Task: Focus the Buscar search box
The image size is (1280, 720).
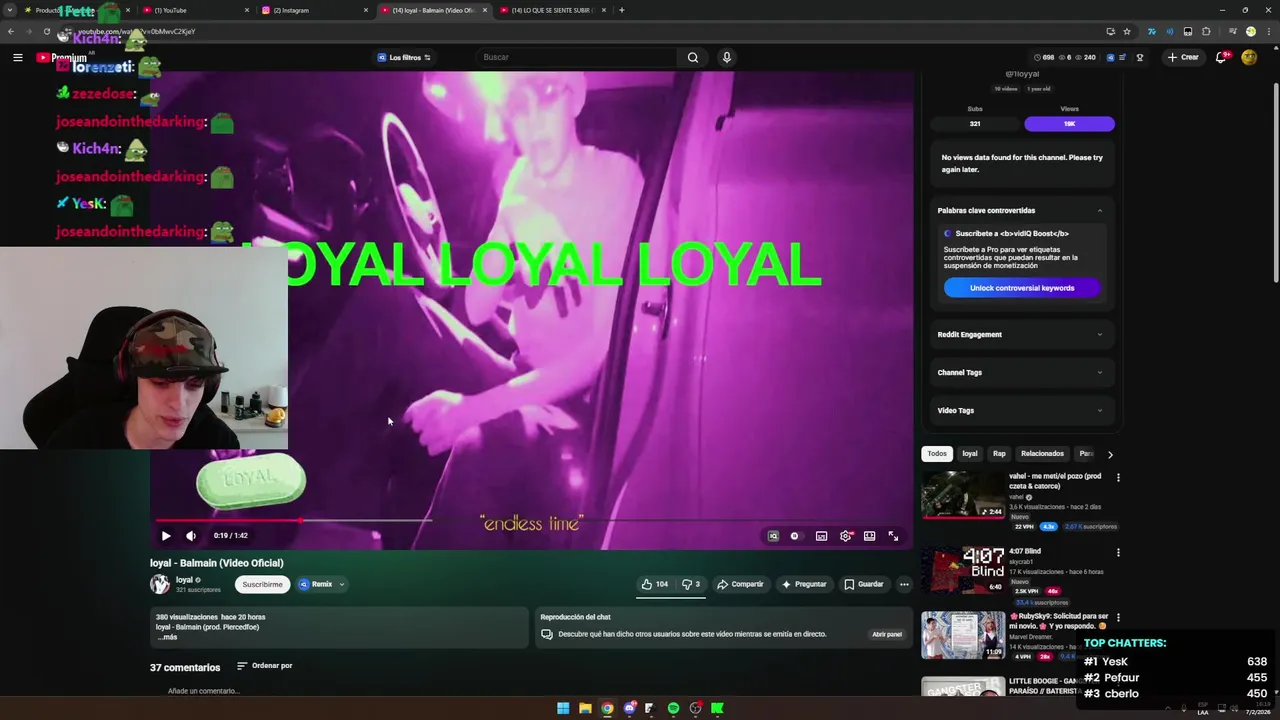Action: pos(575,57)
